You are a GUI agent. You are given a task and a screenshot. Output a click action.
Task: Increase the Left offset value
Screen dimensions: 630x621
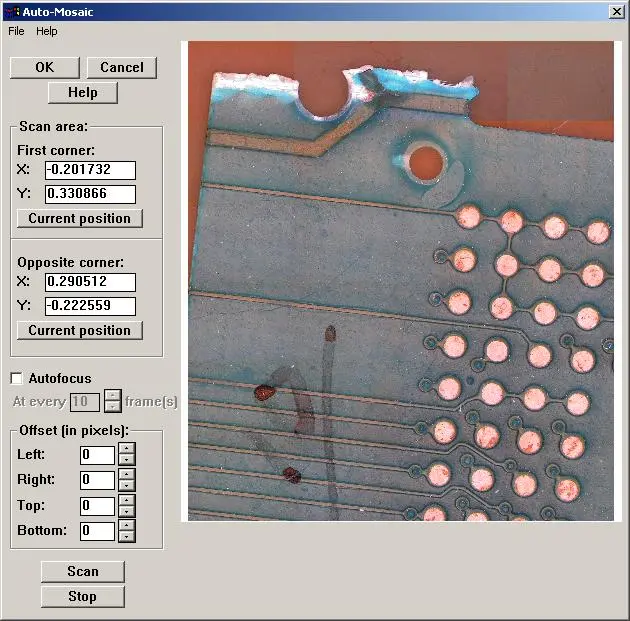tap(127, 448)
